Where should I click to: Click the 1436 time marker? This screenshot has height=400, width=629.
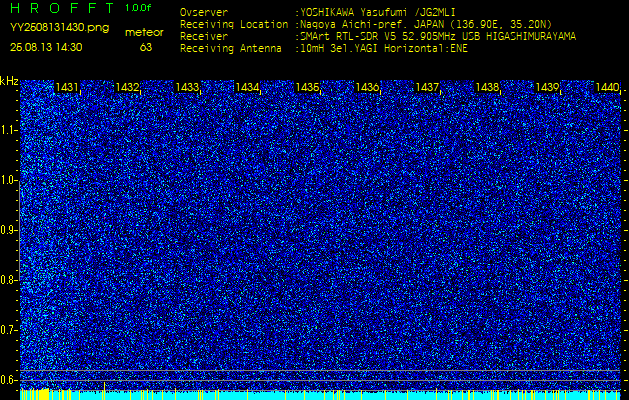(x=367, y=87)
